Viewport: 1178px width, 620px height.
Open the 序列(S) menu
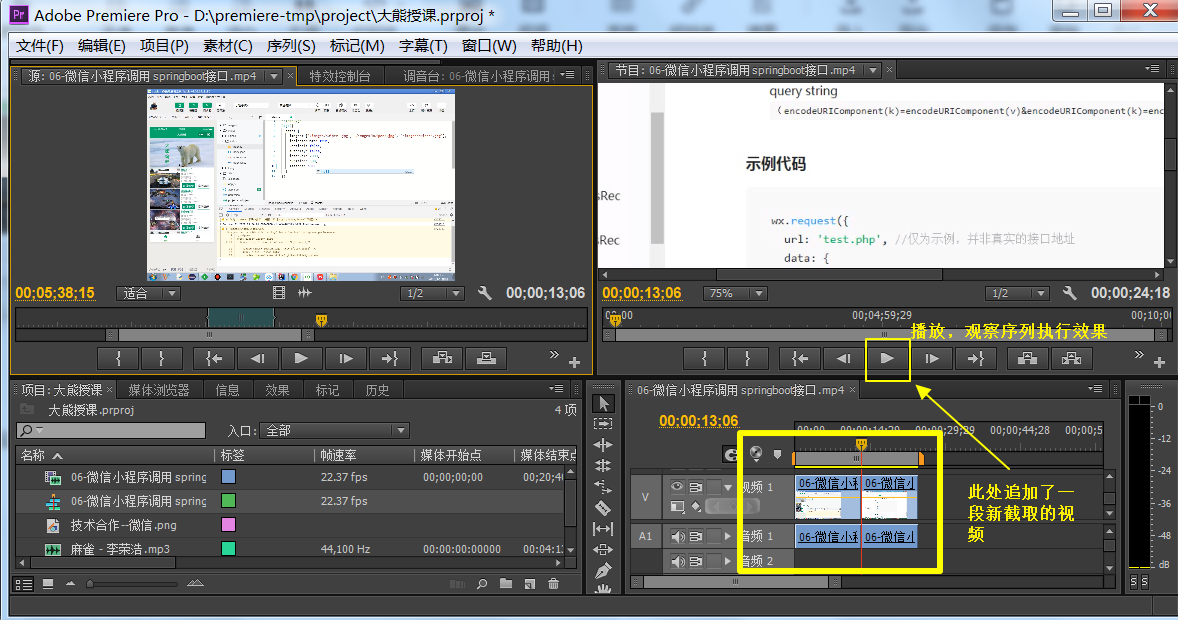click(291, 46)
